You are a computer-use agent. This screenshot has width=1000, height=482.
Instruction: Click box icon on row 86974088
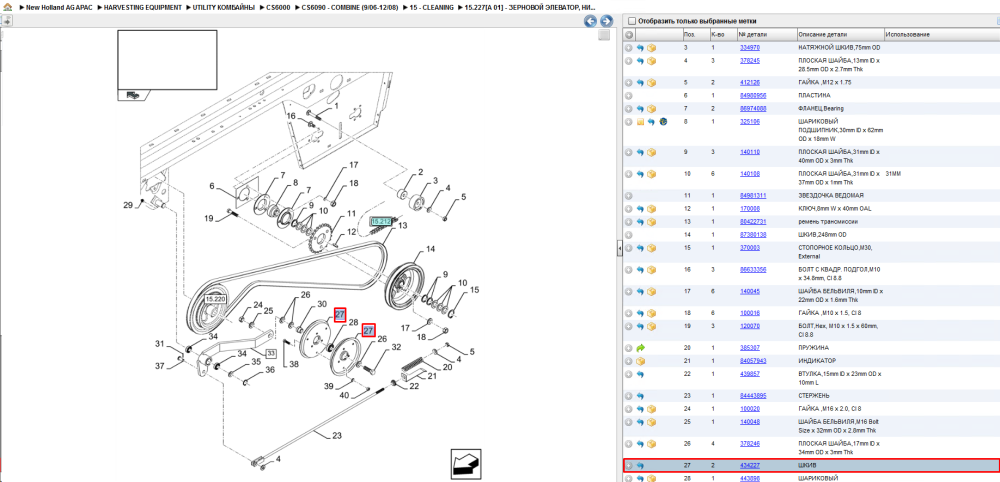[x=652, y=108]
